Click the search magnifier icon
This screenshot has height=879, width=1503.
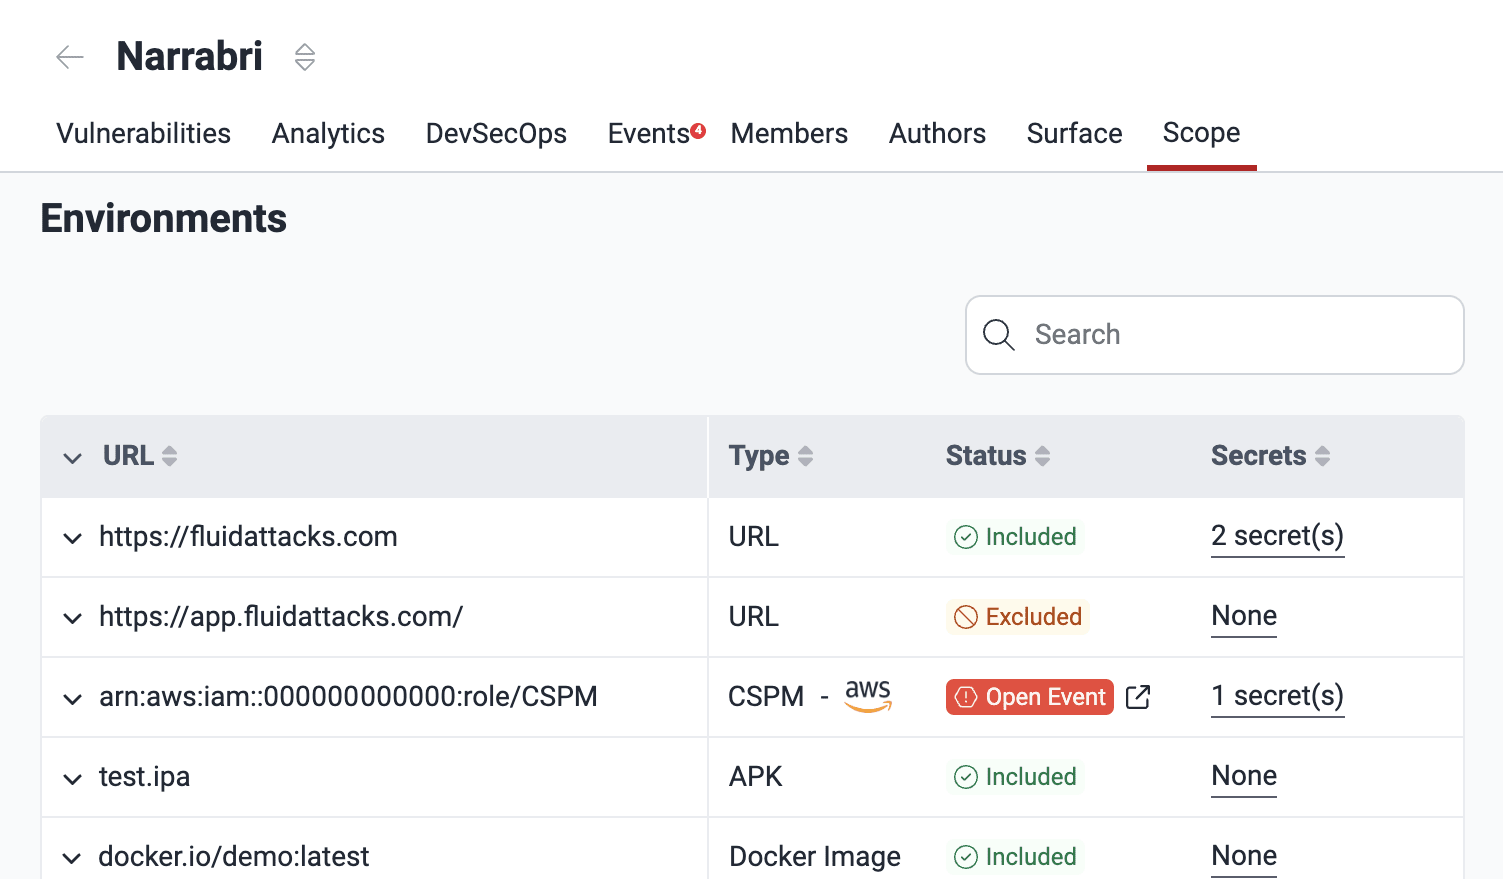pyautogui.click(x=998, y=335)
